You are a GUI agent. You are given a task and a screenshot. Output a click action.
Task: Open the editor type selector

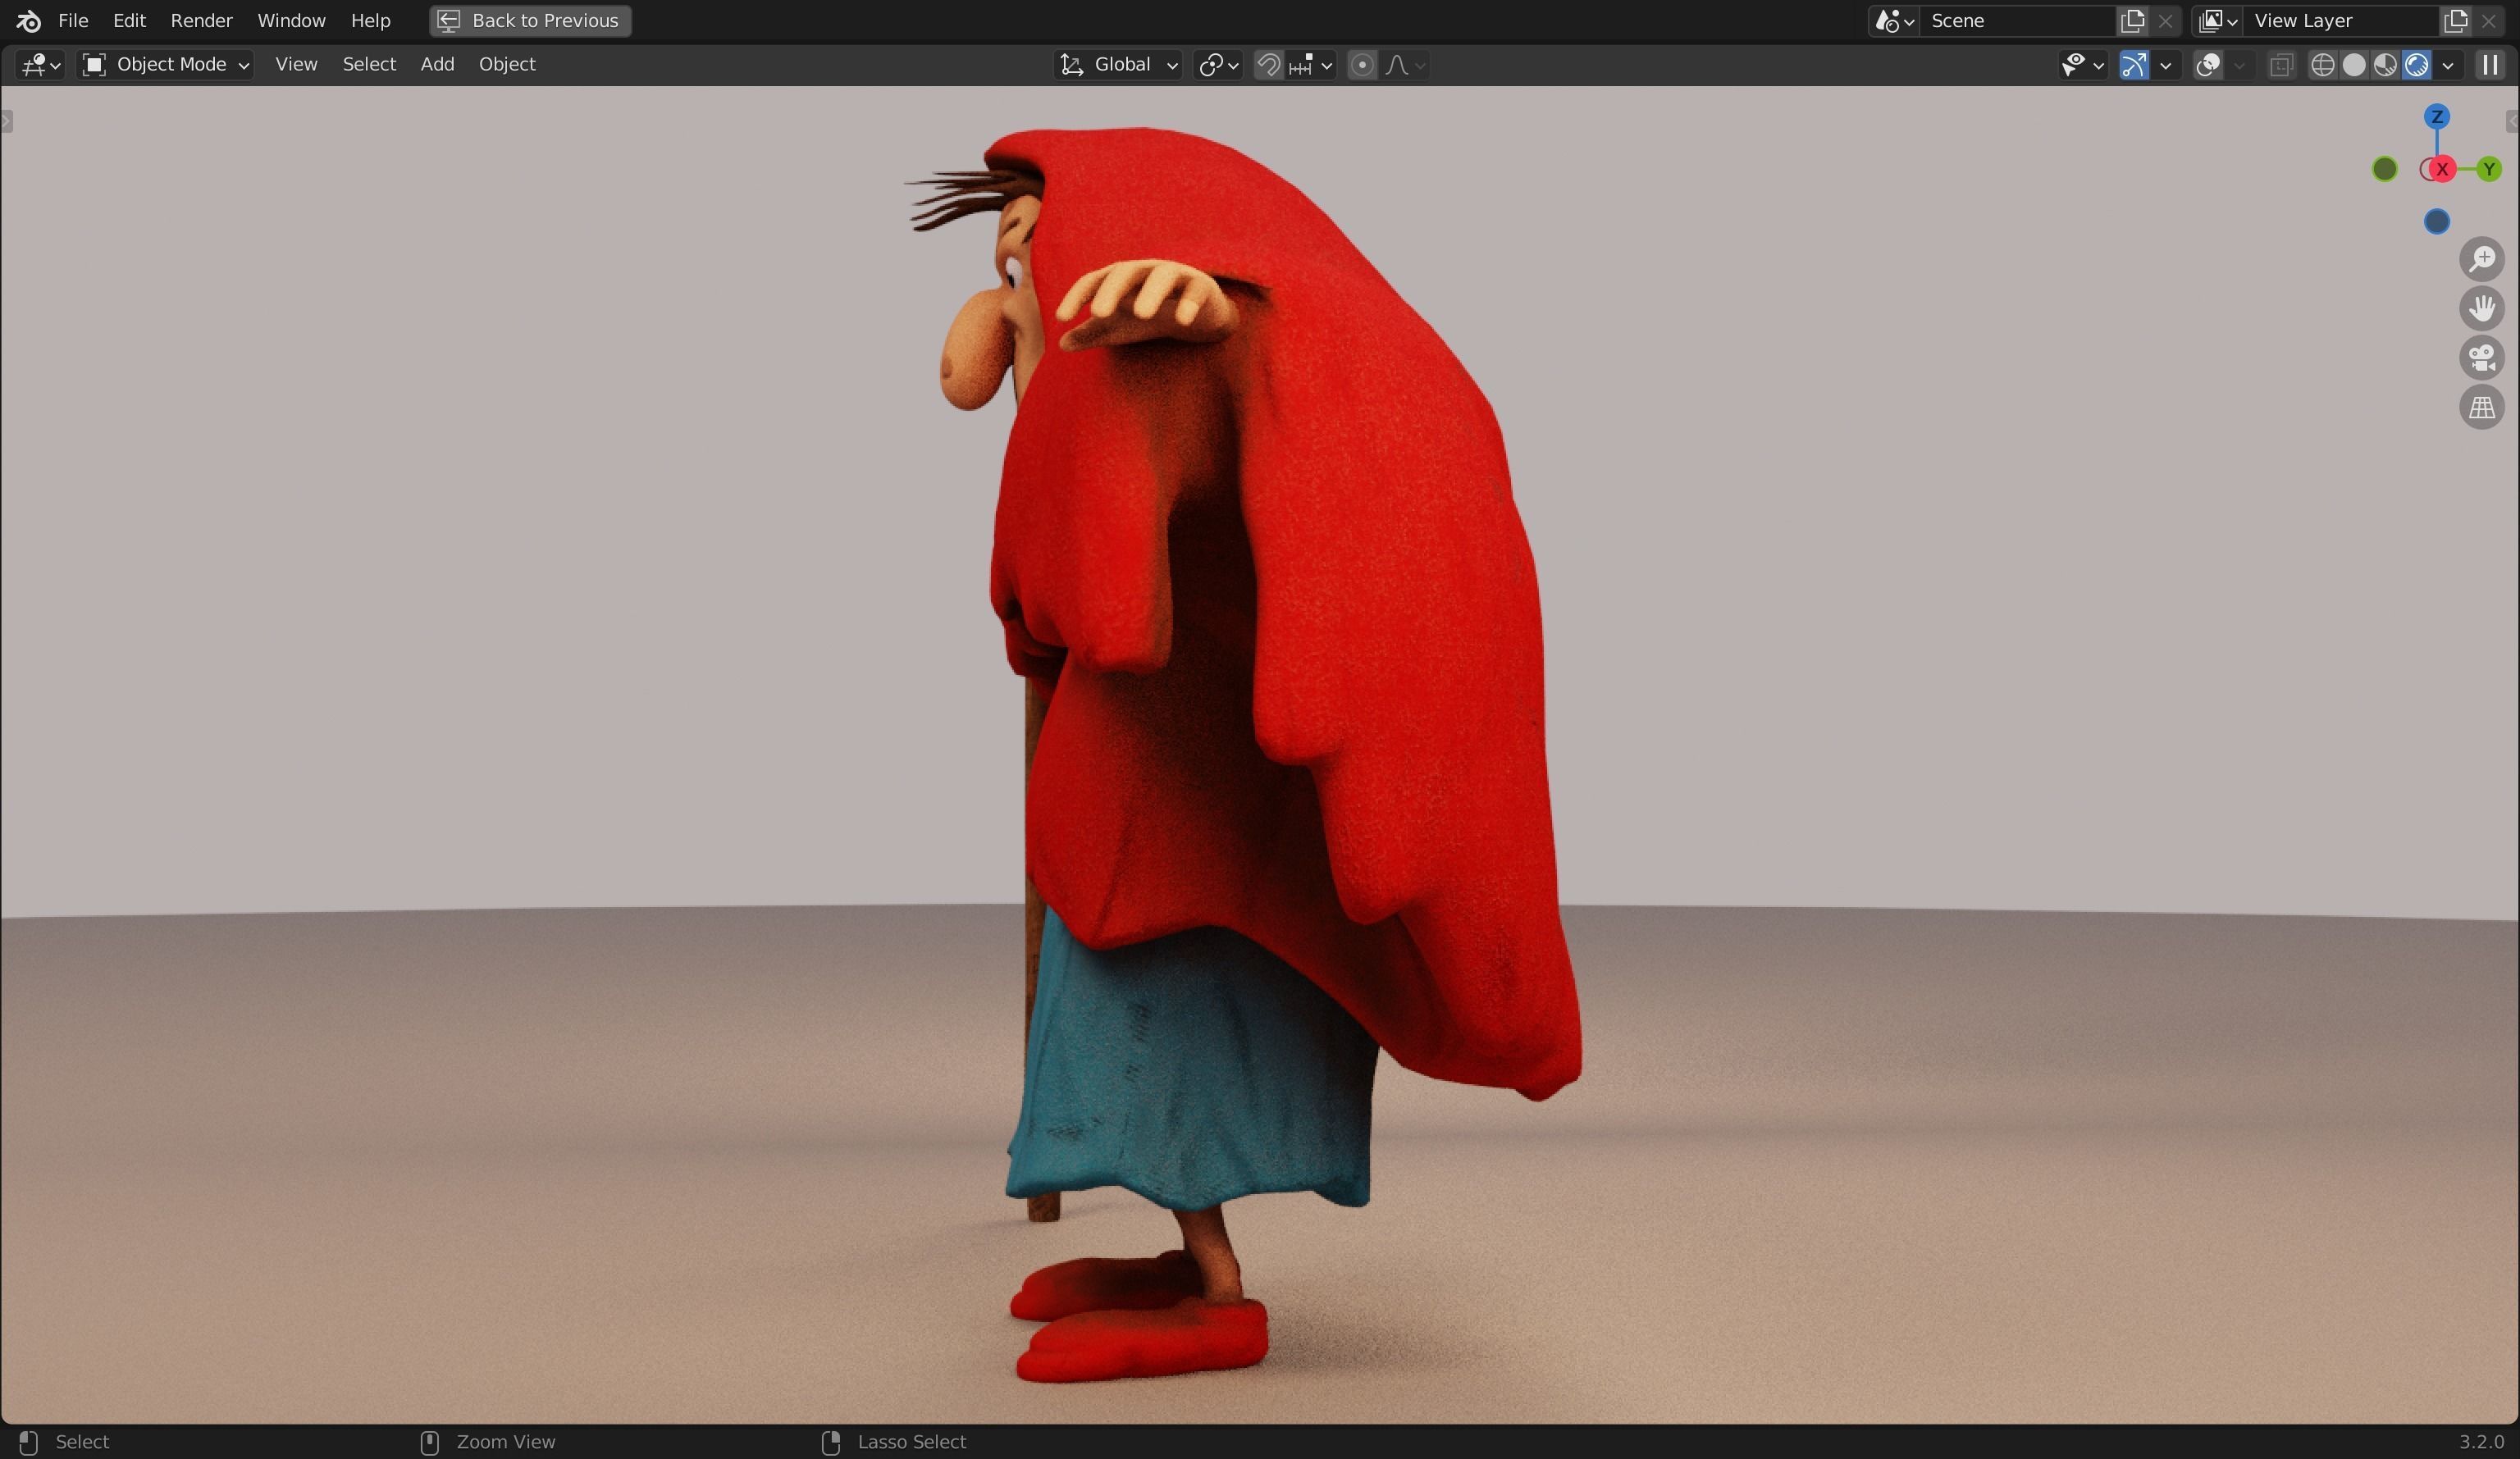click(x=41, y=65)
